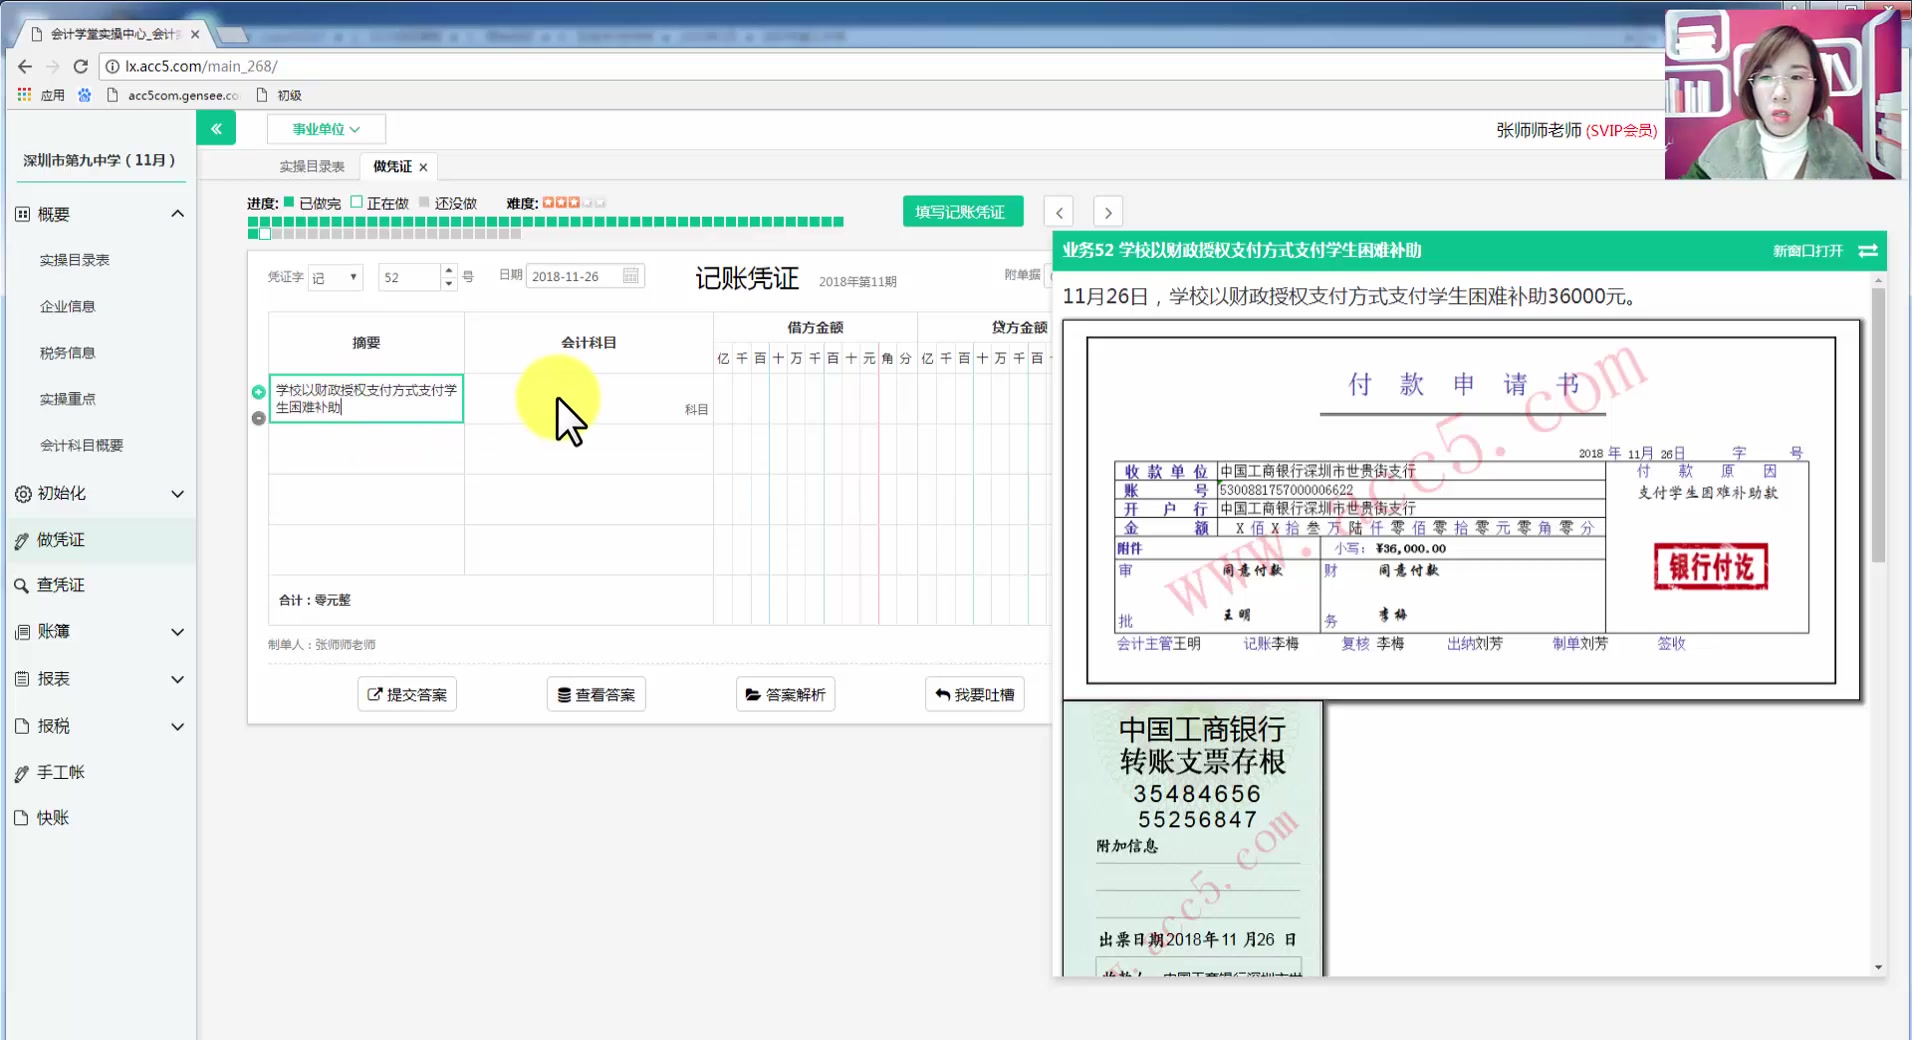Click 新窗口打开 link
The height and width of the screenshot is (1040, 1912).
[1807, 251]
